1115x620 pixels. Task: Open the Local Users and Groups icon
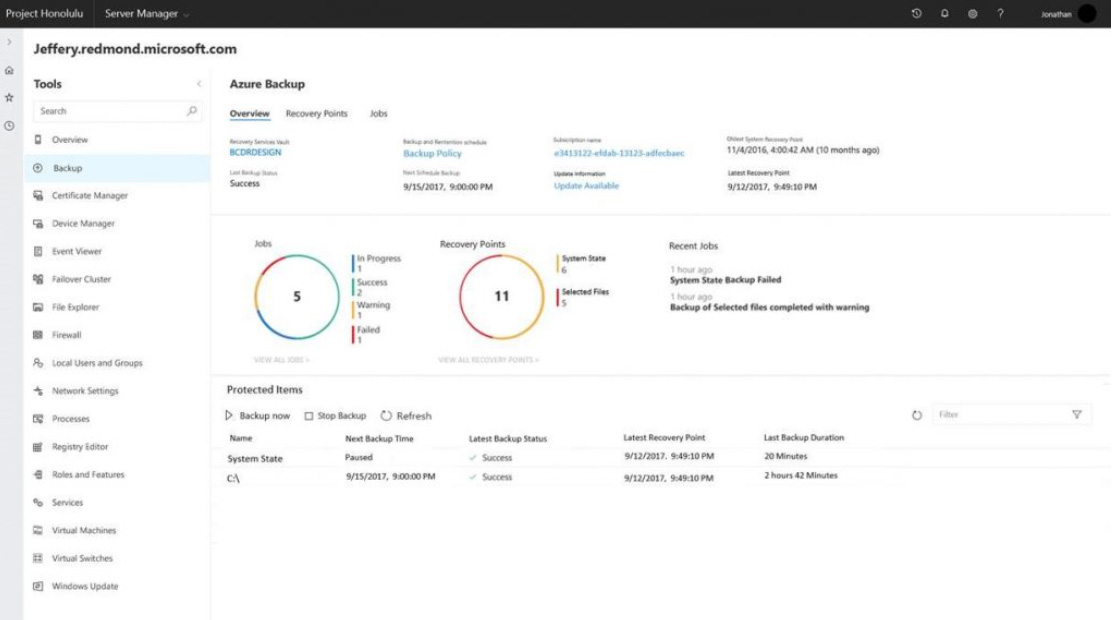coord(38,363)
